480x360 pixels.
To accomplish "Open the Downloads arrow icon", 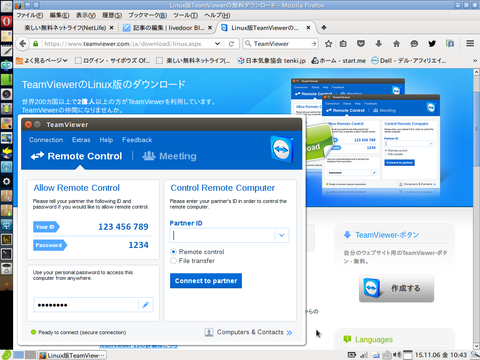I will point(379,44).
